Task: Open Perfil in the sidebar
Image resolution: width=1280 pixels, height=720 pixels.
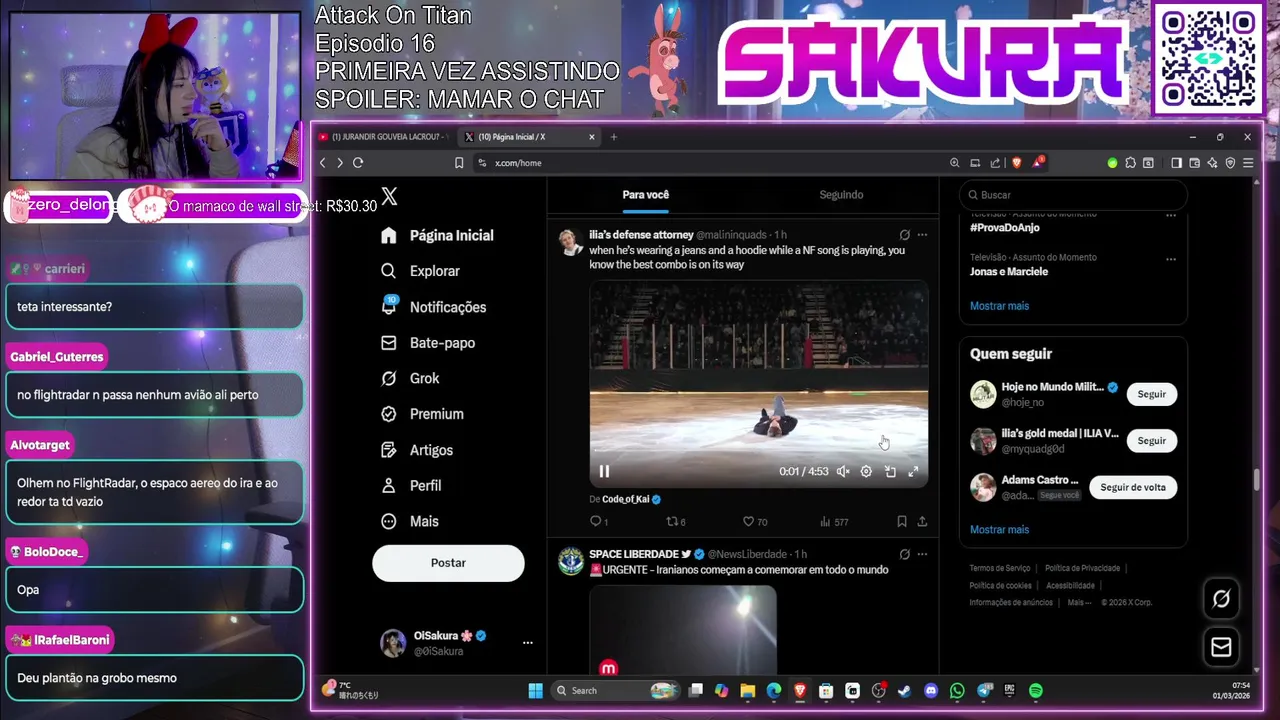Action: [x=411, y=485]
